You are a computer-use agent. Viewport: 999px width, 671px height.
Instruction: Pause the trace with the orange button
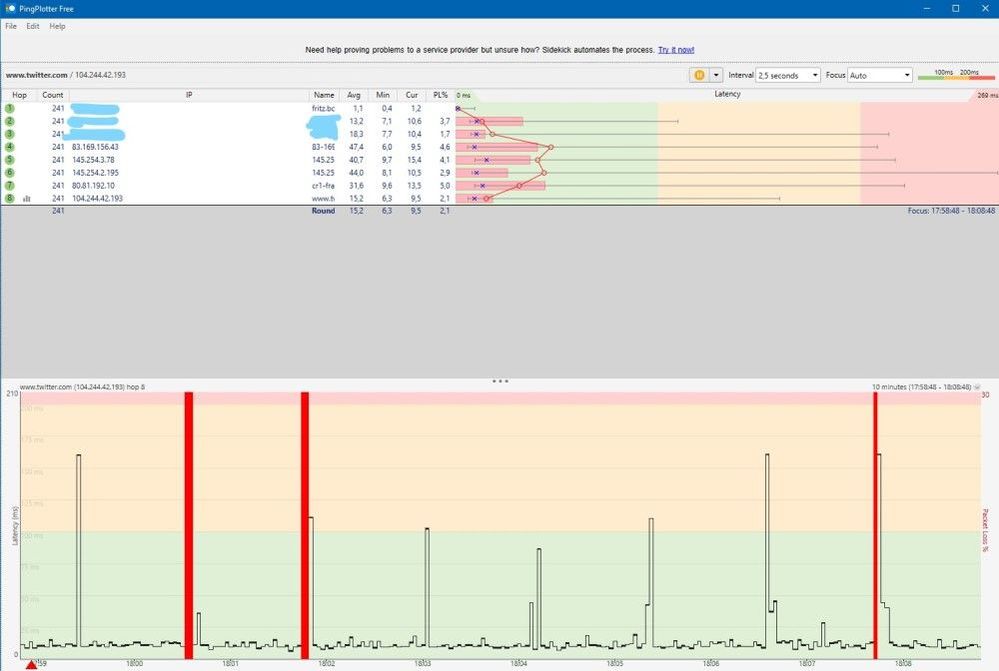[699, 75]
